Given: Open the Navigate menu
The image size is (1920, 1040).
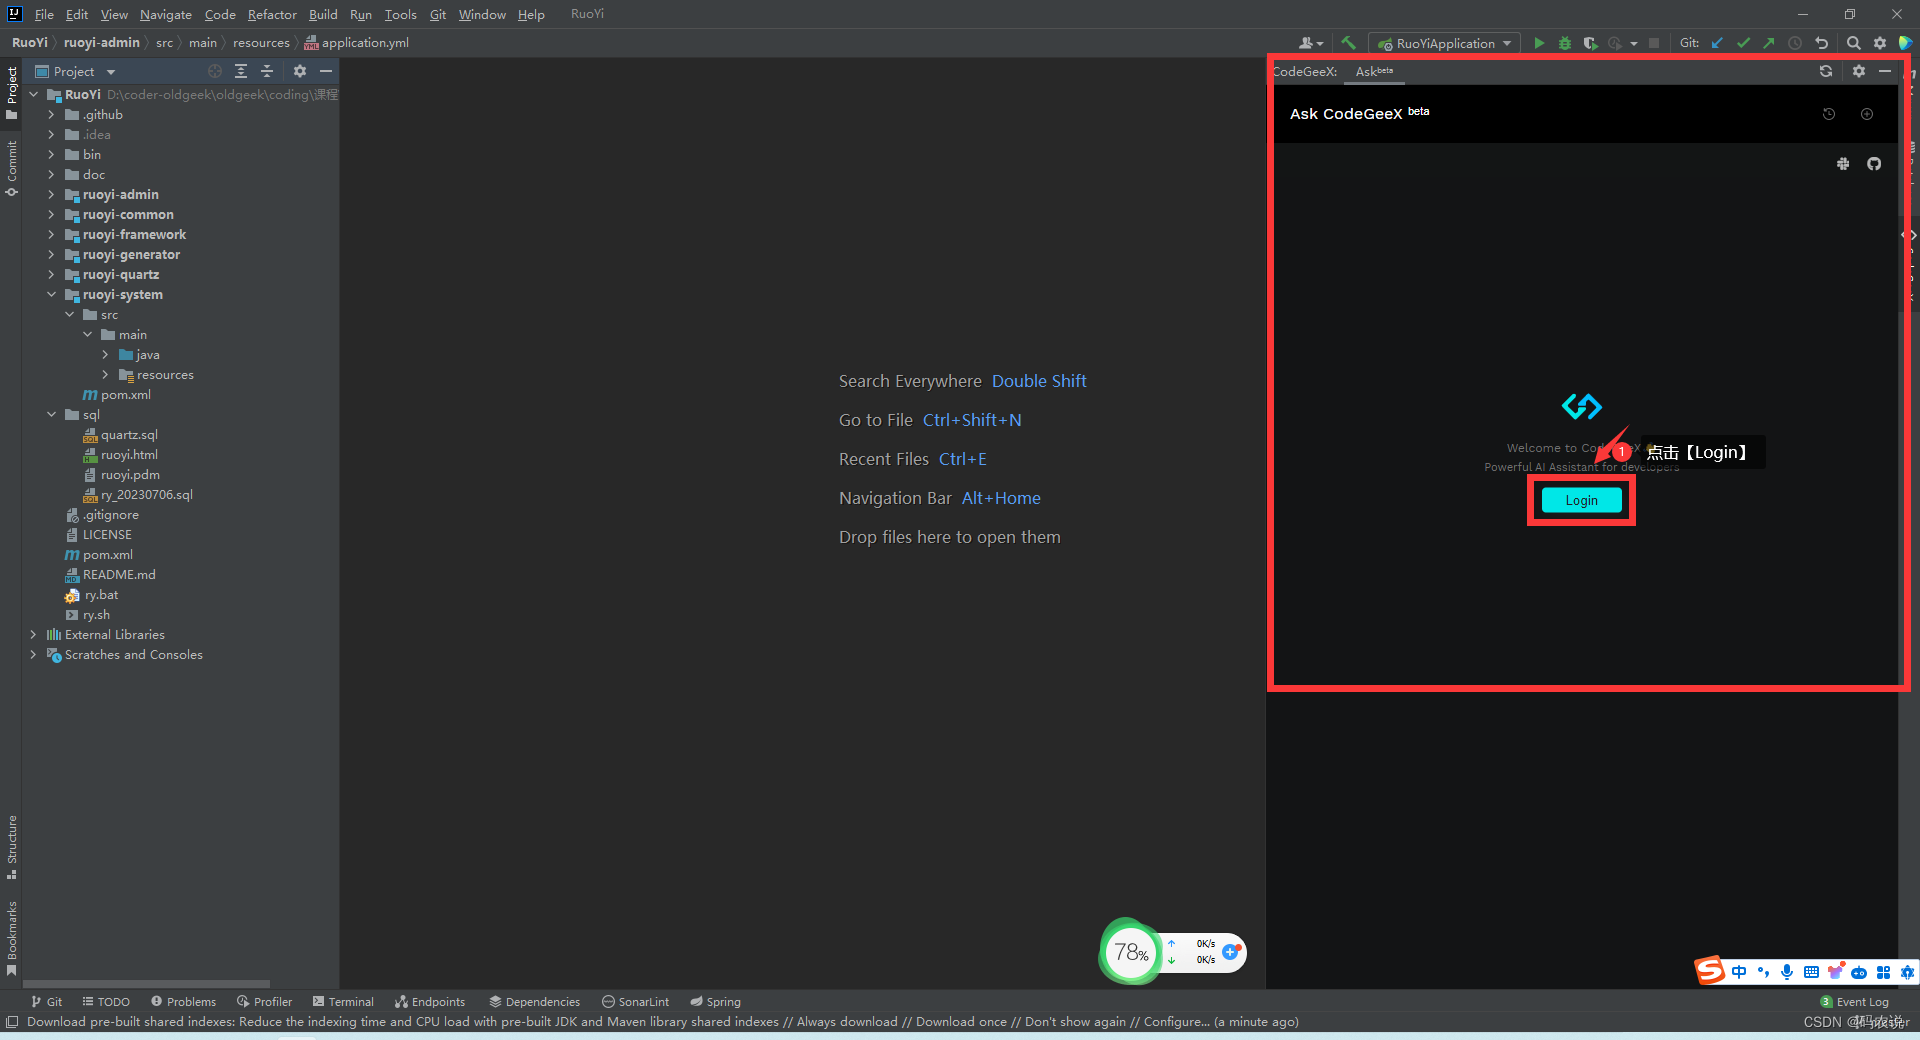Looking at the screenshot, I should click(165, 14).
